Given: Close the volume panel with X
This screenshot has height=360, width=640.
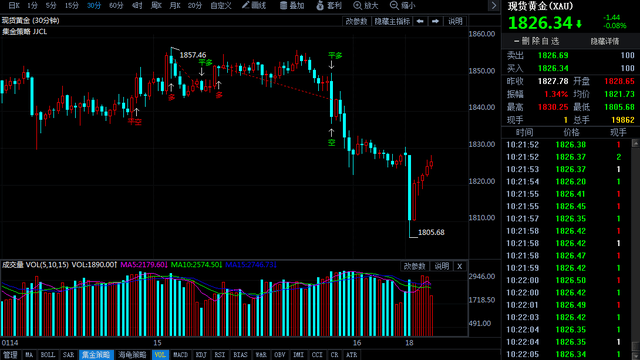Looking at the screenshot, I should [x=460, y=266].
